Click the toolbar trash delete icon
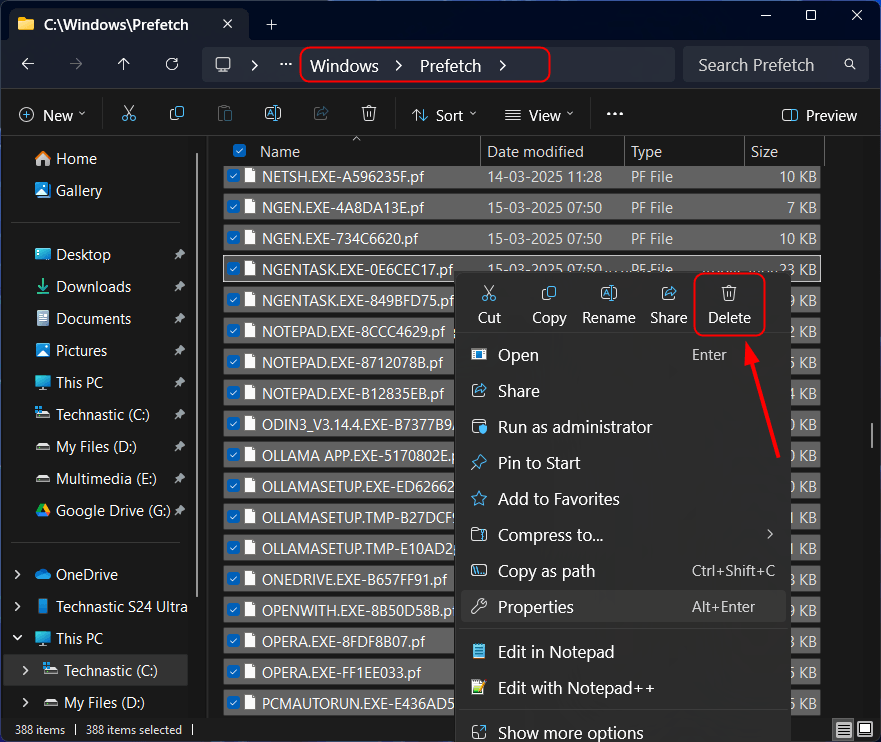The image size is (881, 742). click(x=369, y=115)
